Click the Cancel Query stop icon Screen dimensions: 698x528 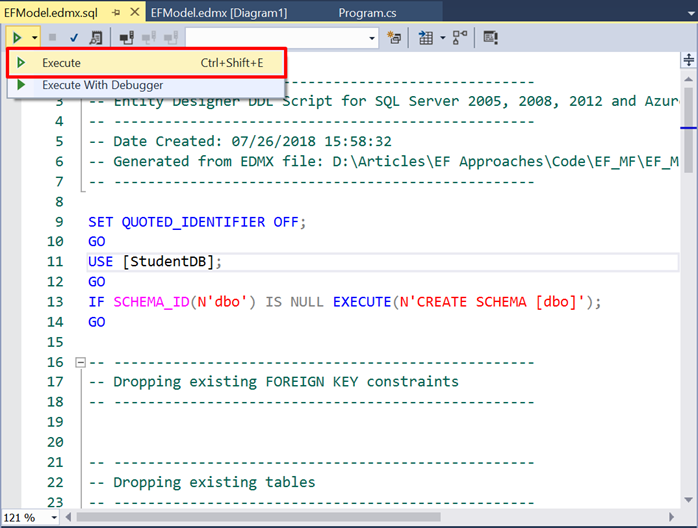point(52,38)
